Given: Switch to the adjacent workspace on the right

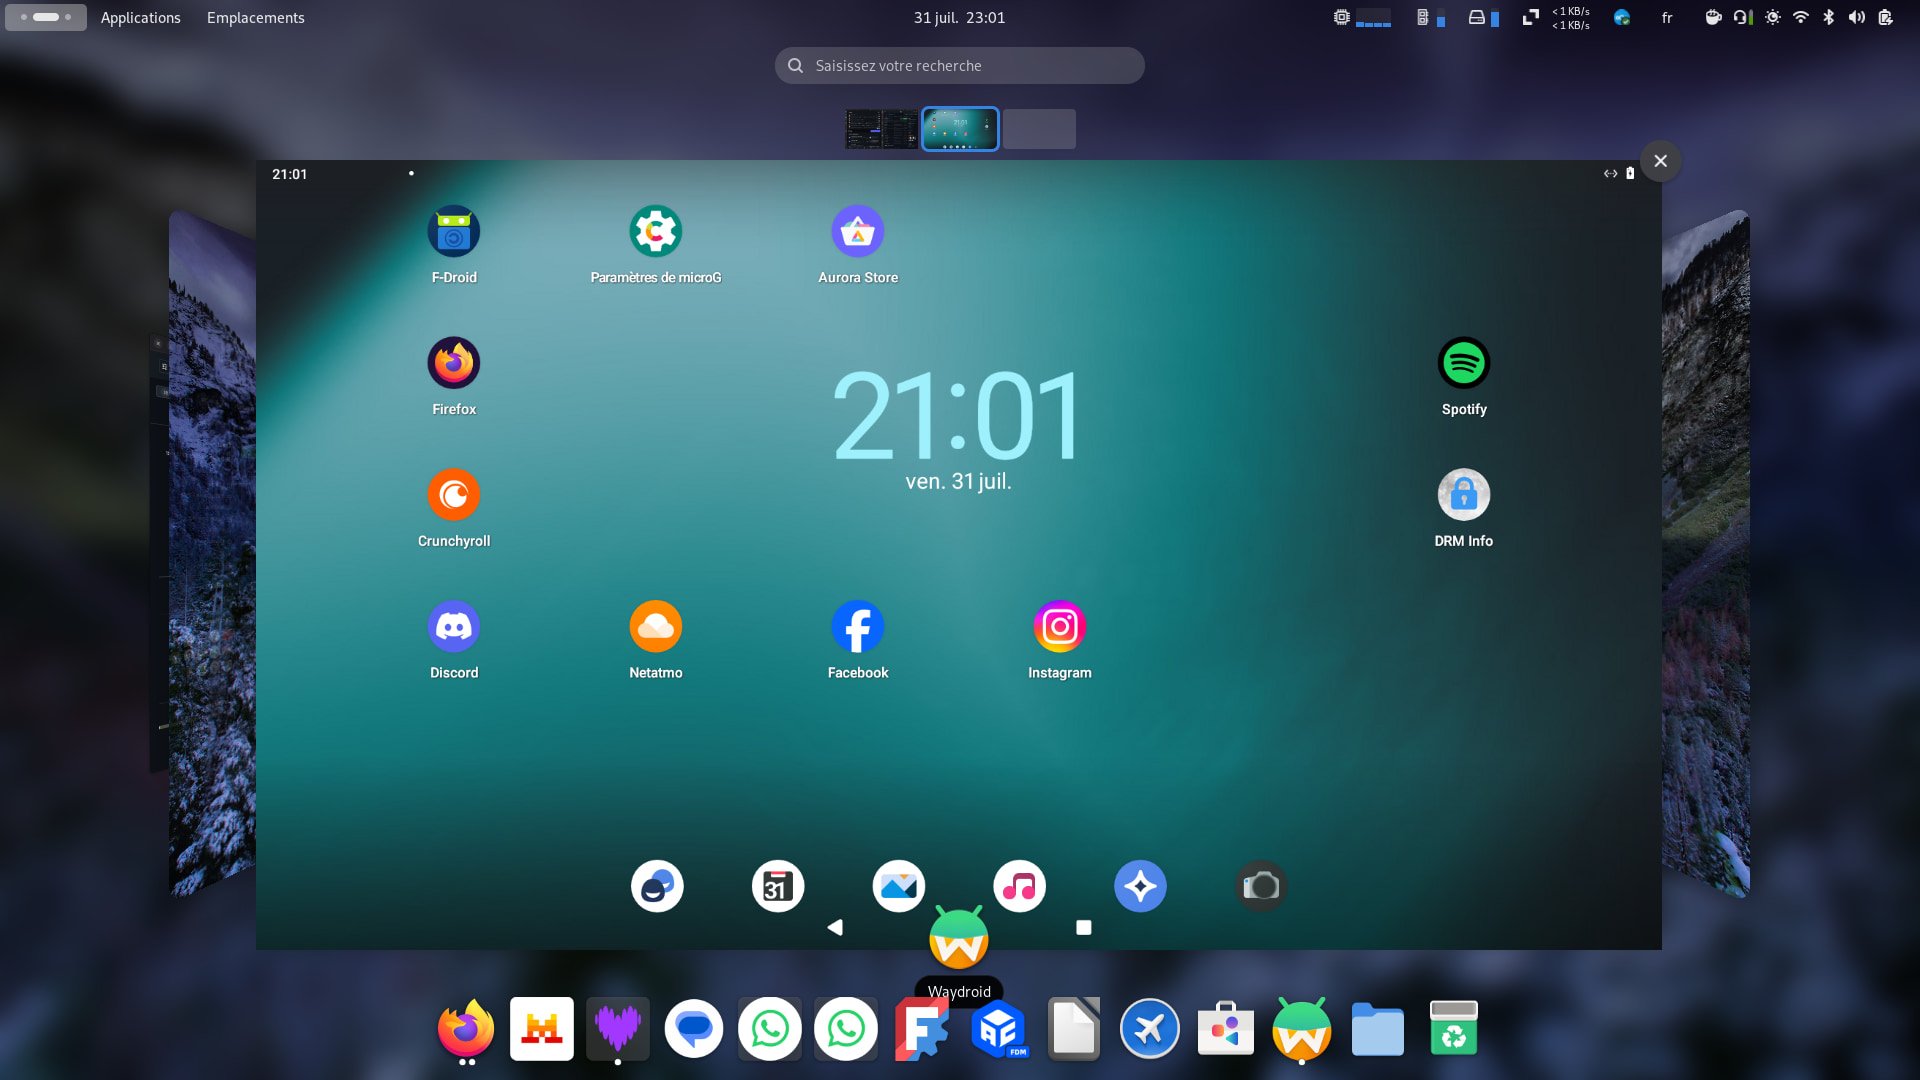Looking at the screenshot, I should (1706, 553).
